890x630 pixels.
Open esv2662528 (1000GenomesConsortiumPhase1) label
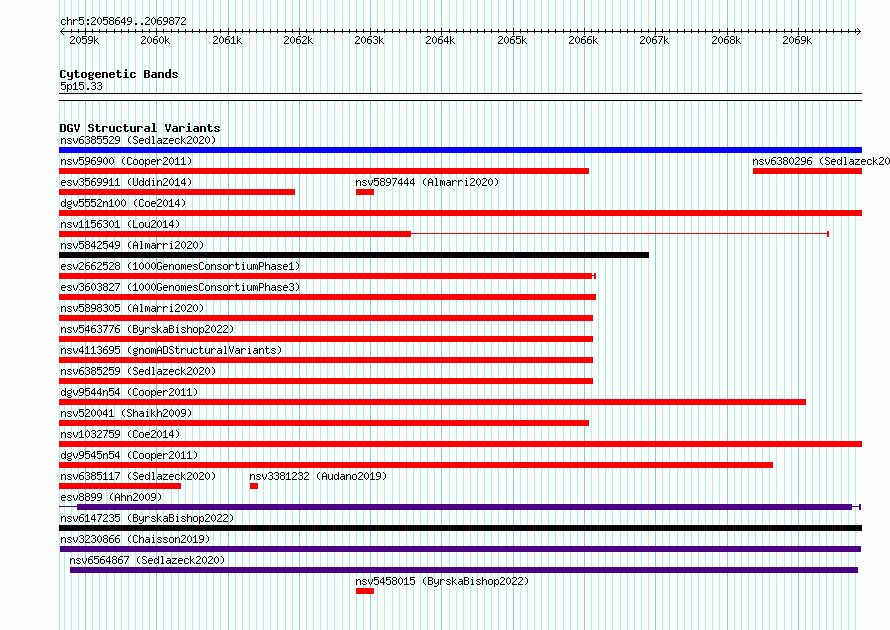click(x=180, y=266)
